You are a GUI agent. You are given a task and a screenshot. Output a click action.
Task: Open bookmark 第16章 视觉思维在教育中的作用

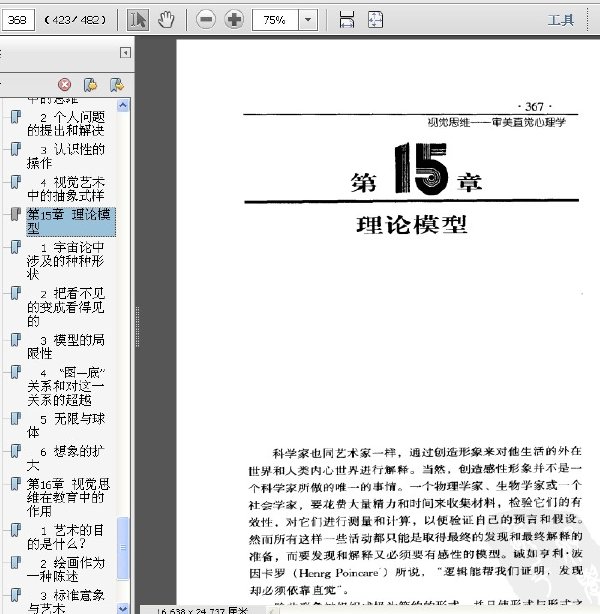(69, 498)
